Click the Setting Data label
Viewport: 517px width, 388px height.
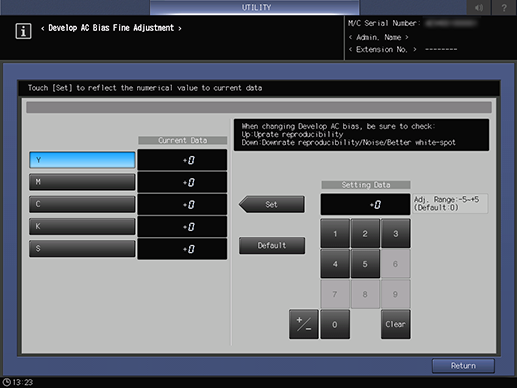[x=366, y=185]
